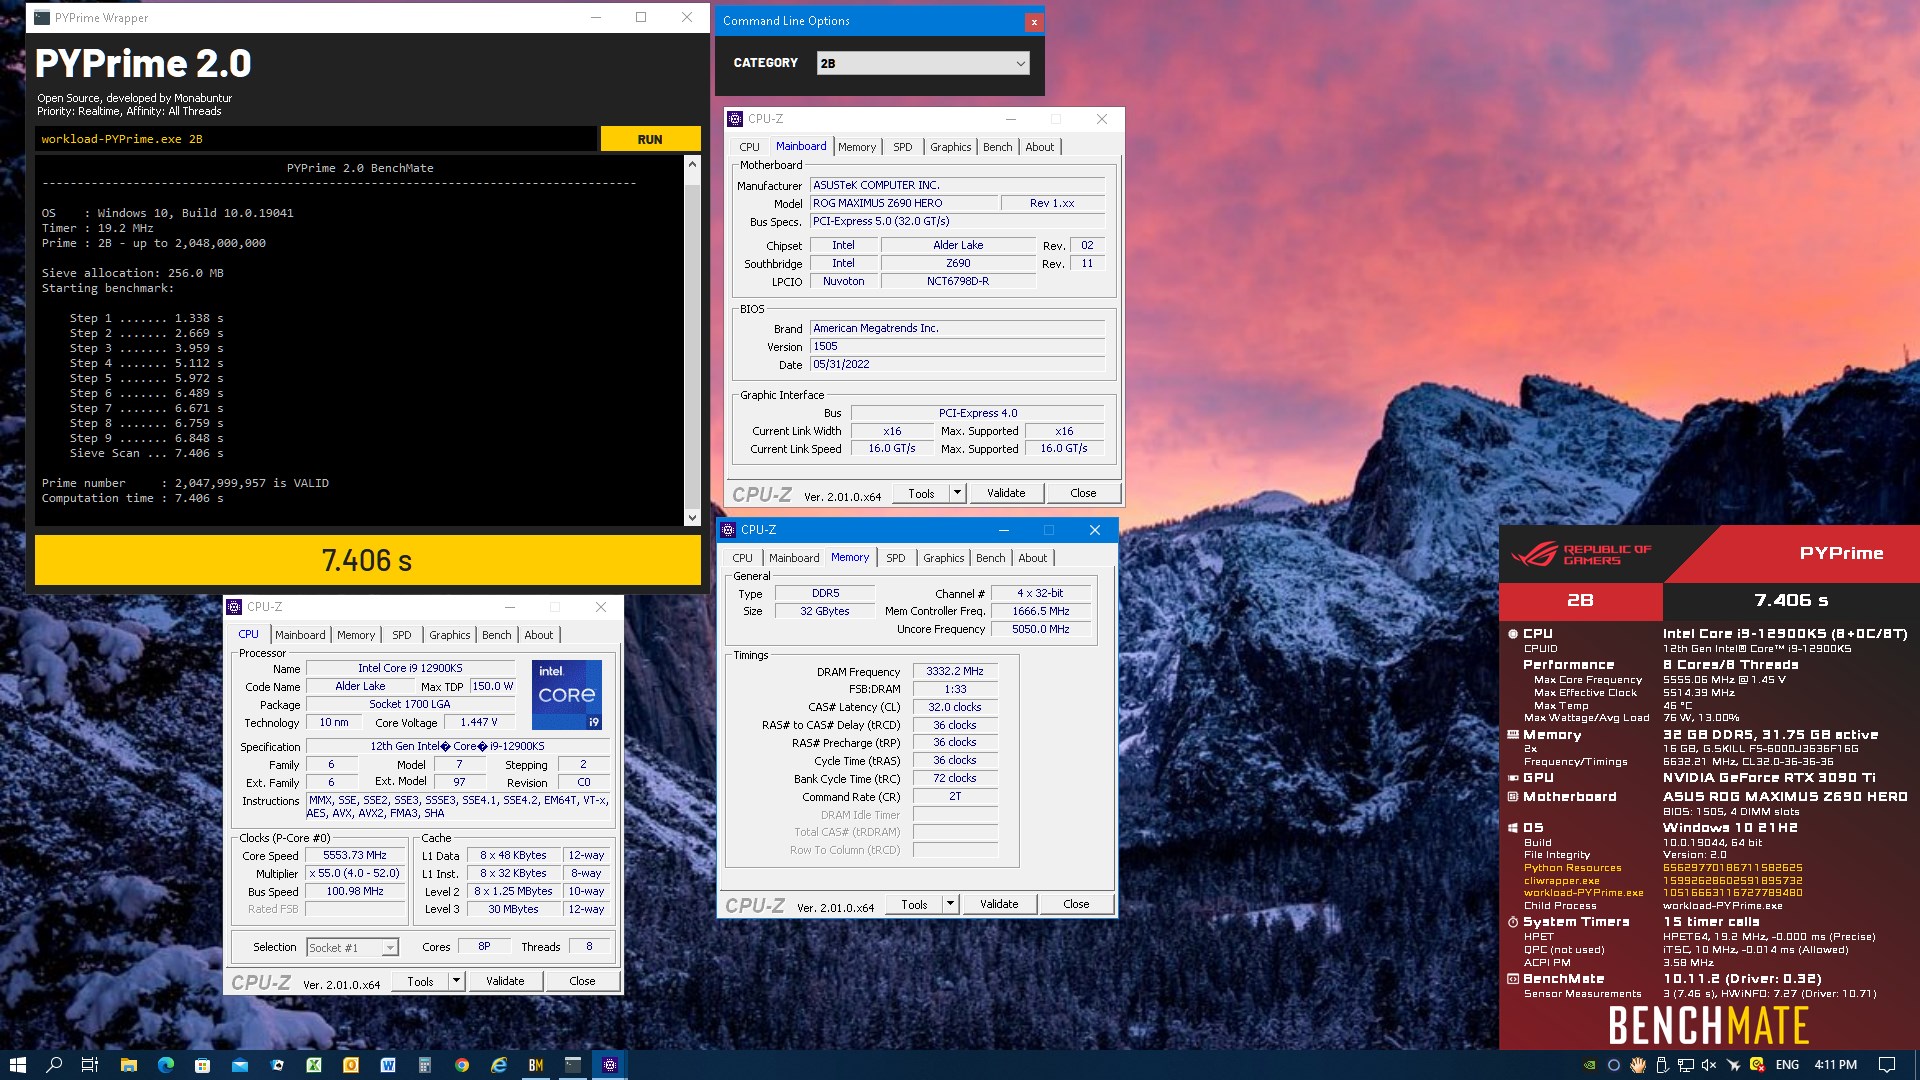
Task: Click PYPrime output scrollbar up arrow
Action: pos(692,164)
